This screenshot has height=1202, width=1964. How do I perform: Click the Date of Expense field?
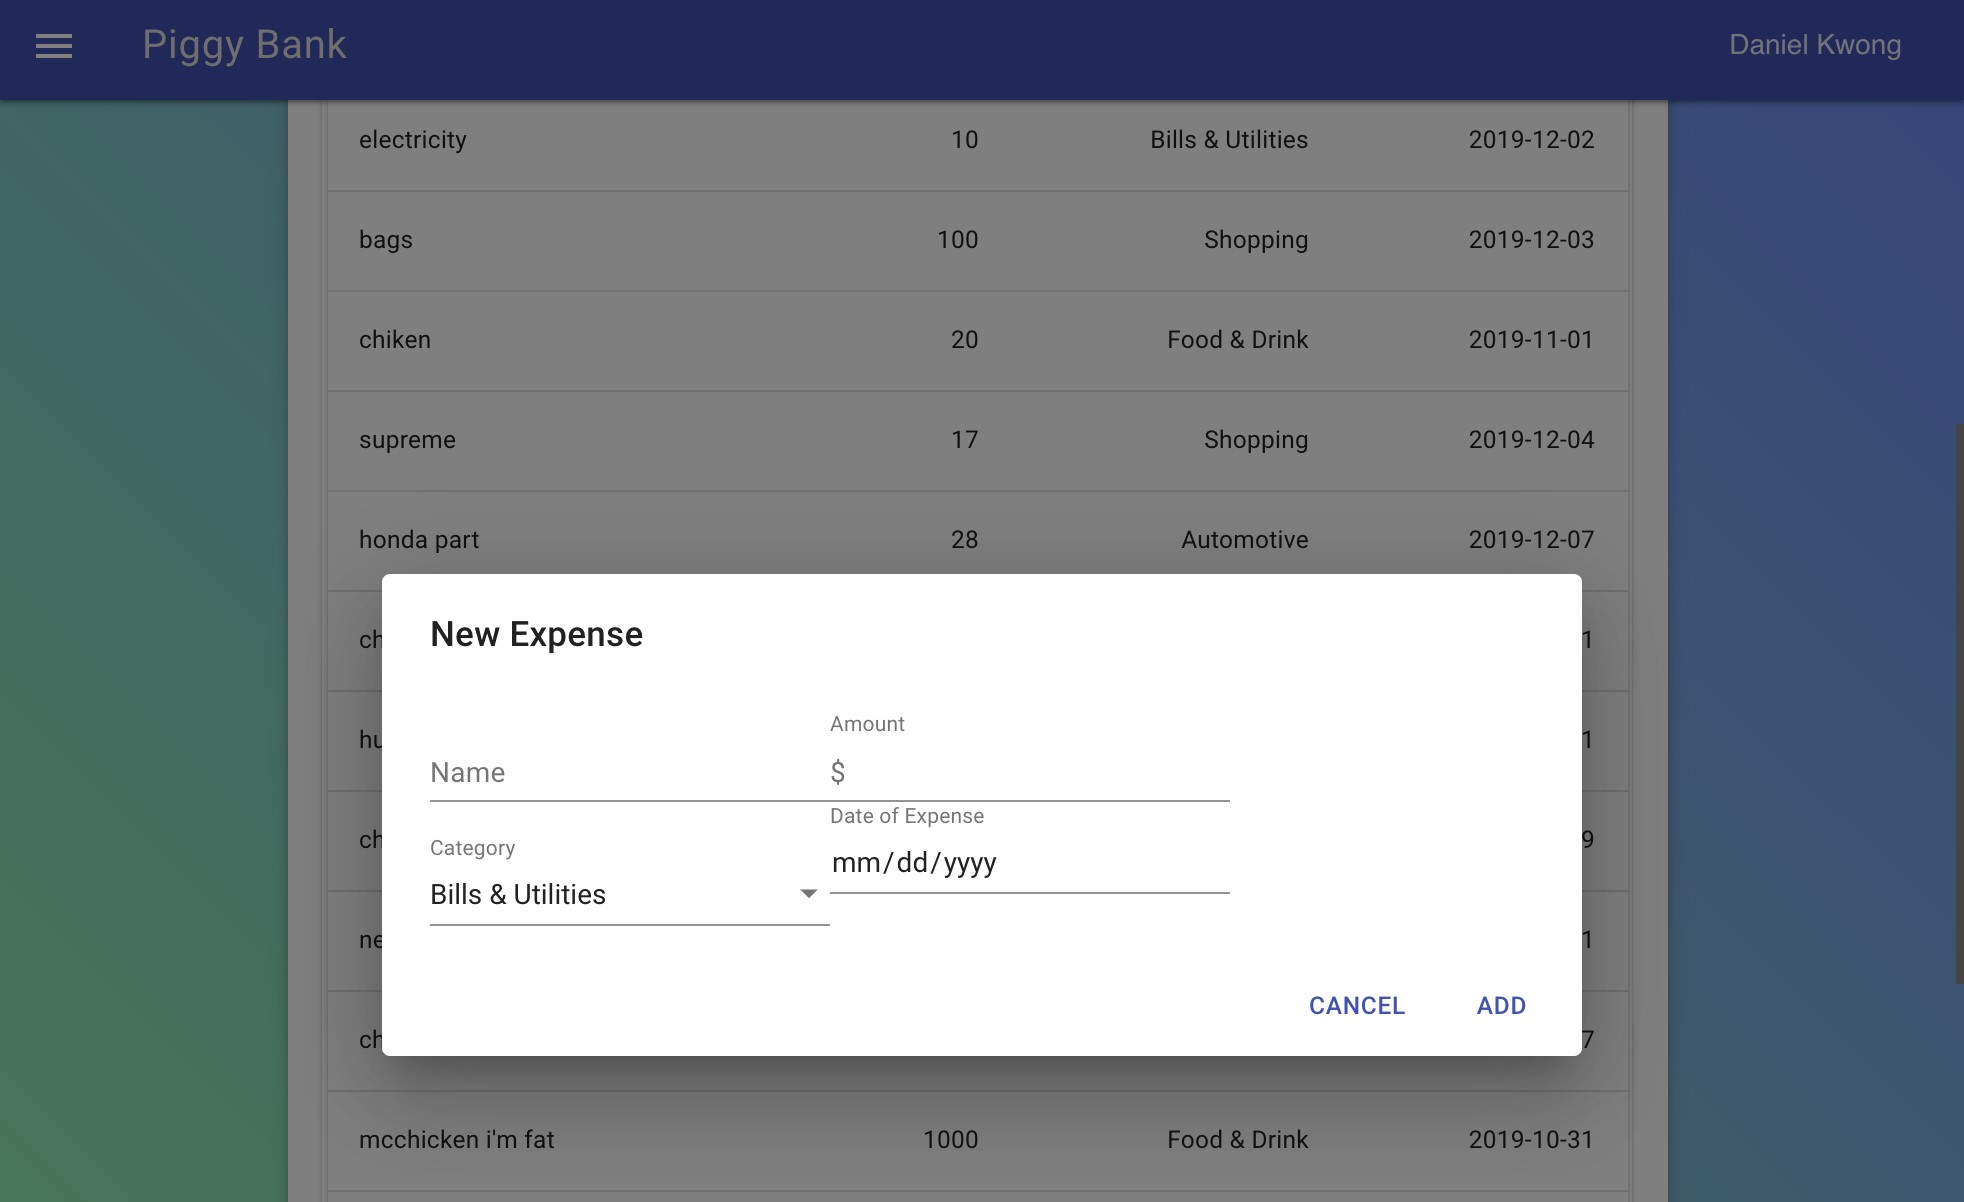coord(1028,862)
